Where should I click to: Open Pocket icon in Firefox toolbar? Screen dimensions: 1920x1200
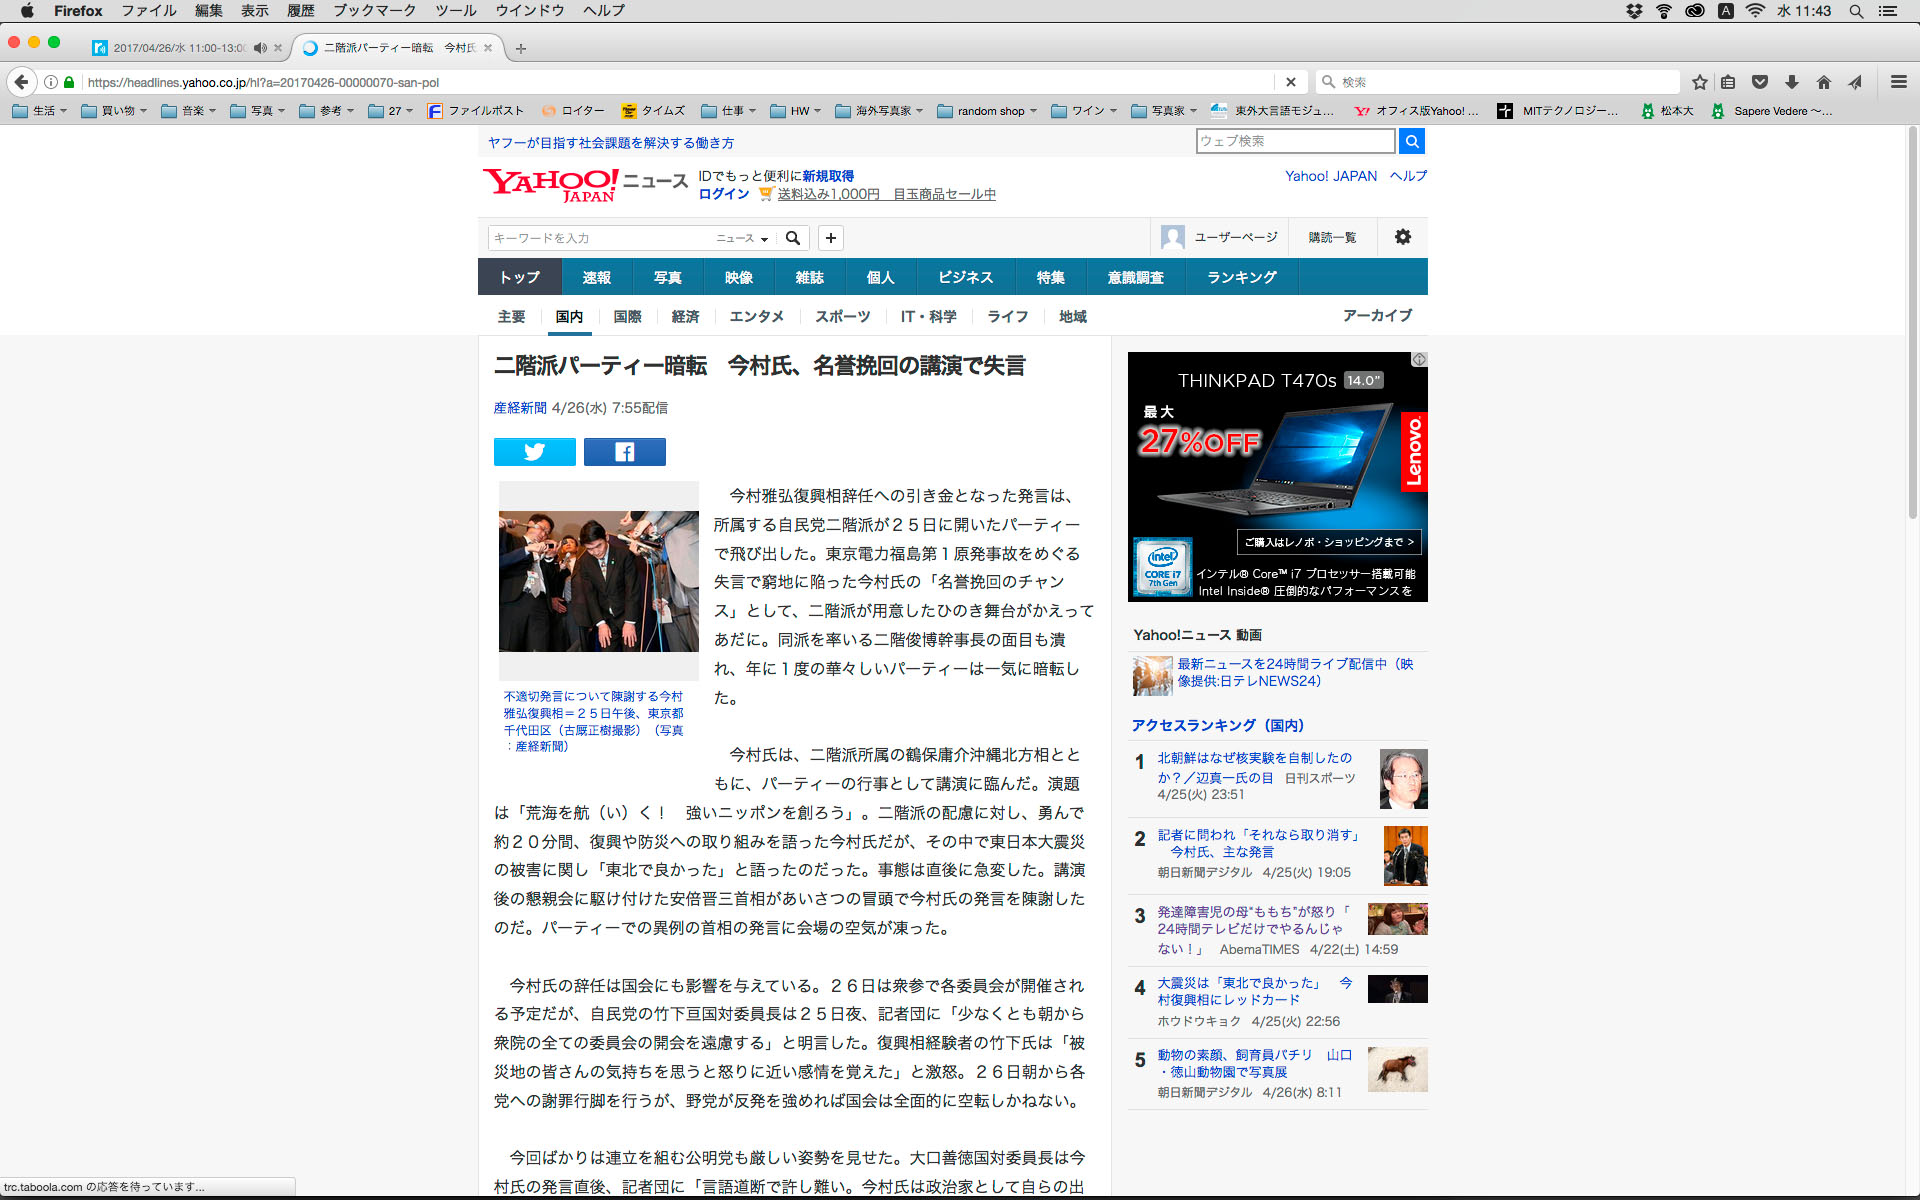1760,82
